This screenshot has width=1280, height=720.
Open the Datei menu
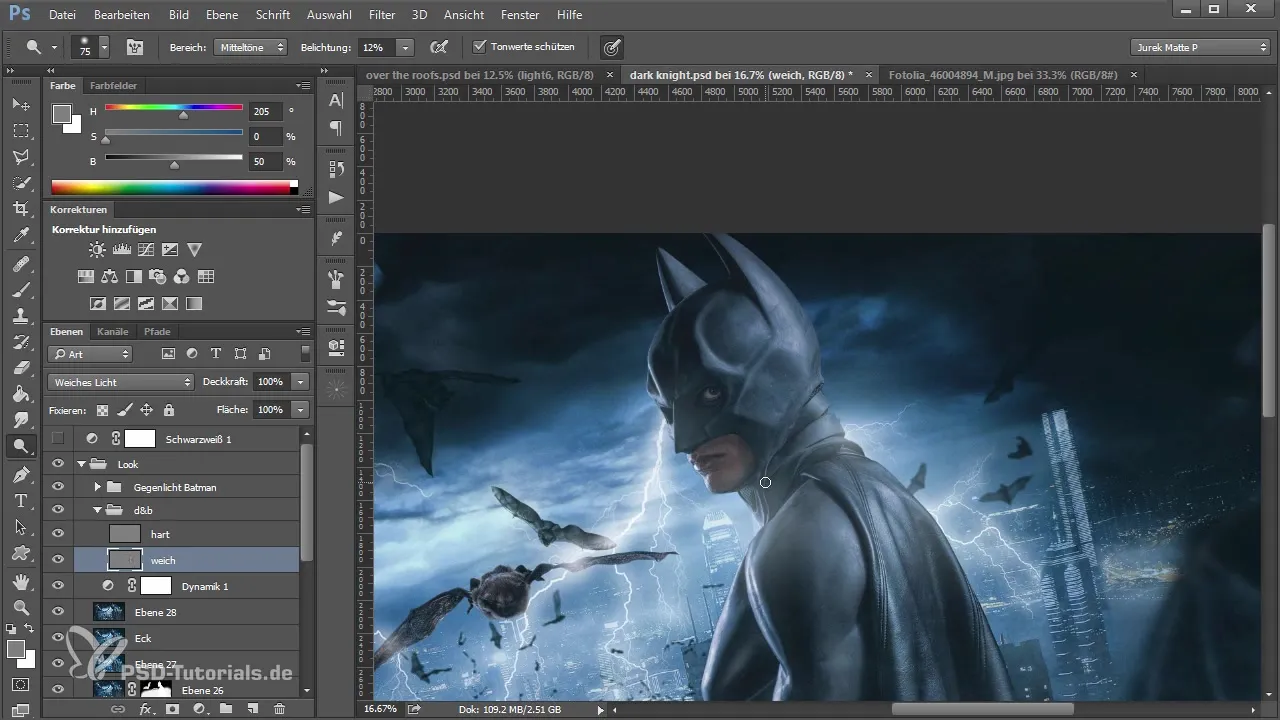point(62,15)
